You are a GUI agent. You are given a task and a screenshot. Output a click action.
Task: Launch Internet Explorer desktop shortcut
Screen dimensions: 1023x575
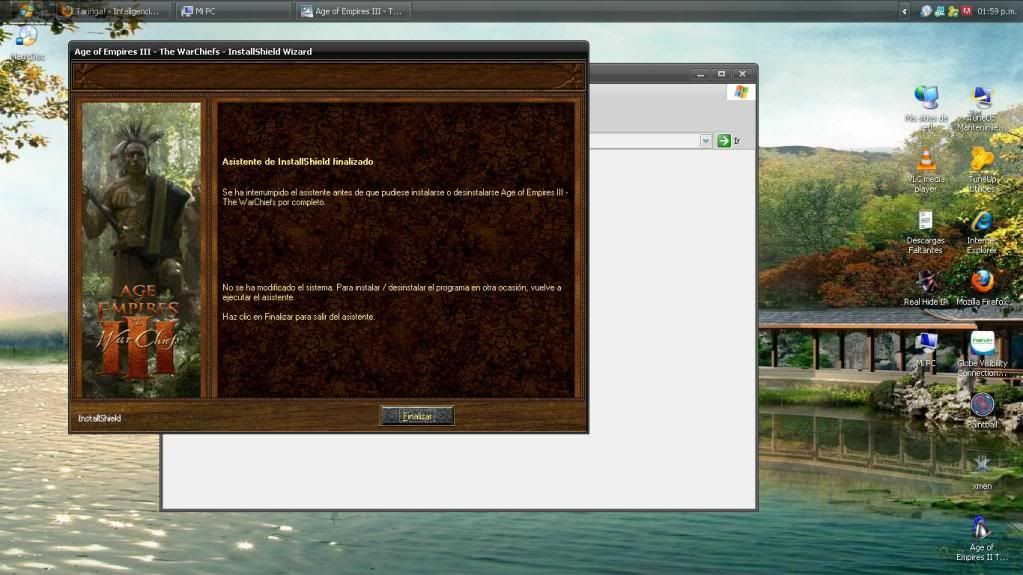click(981, 232)
